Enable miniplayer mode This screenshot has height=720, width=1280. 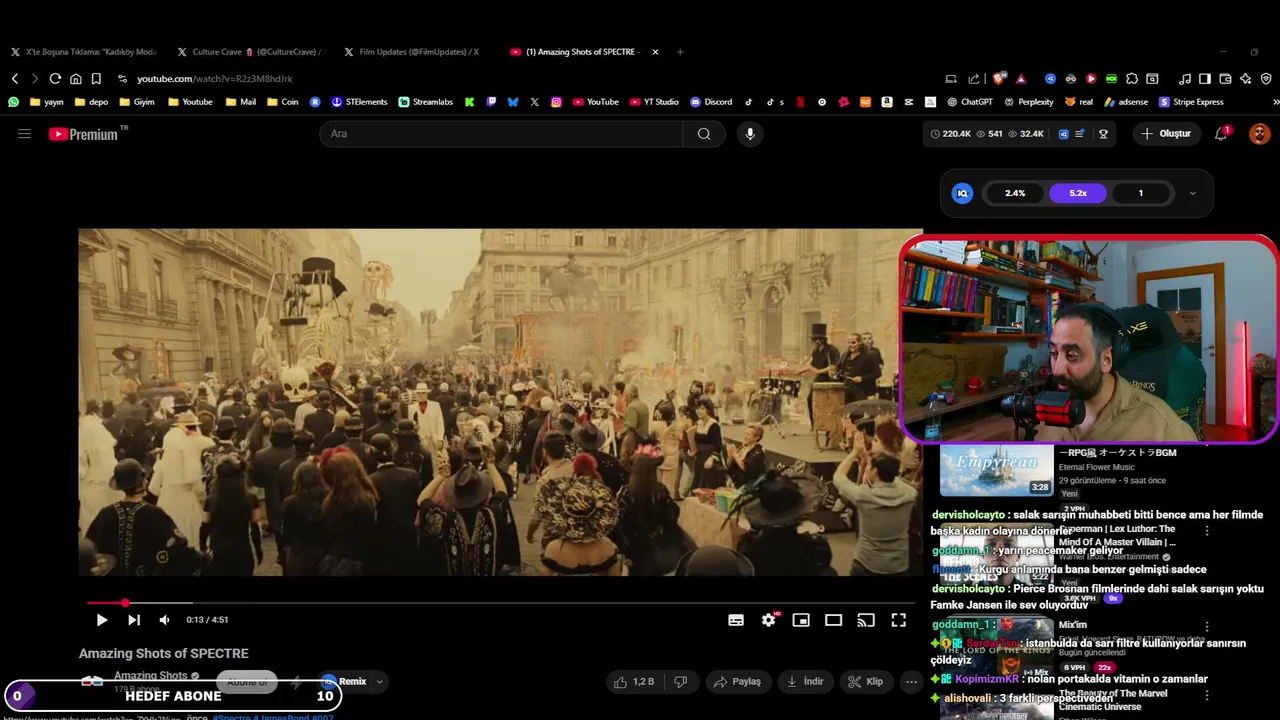[x=801, y=620]
